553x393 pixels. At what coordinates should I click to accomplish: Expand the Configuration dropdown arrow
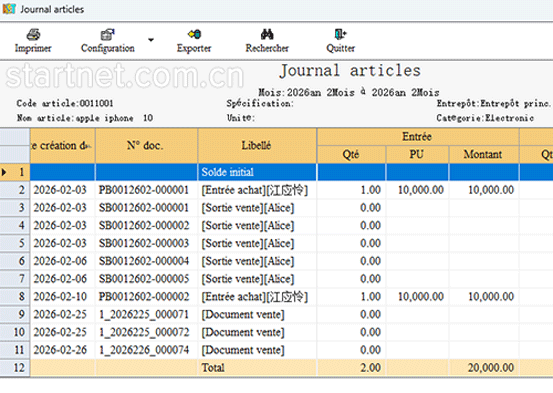coord(151,40)
